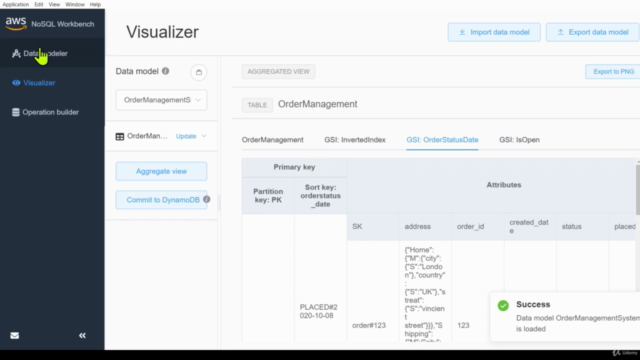Open the View menu
The height and width of the screenshot is (360, 640).
pyautogui.click(x=54, y=4)
